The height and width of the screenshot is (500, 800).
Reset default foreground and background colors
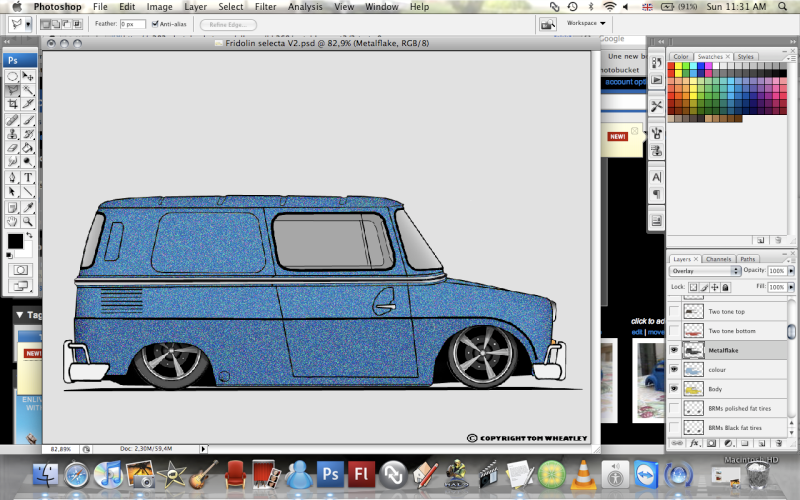9,255
